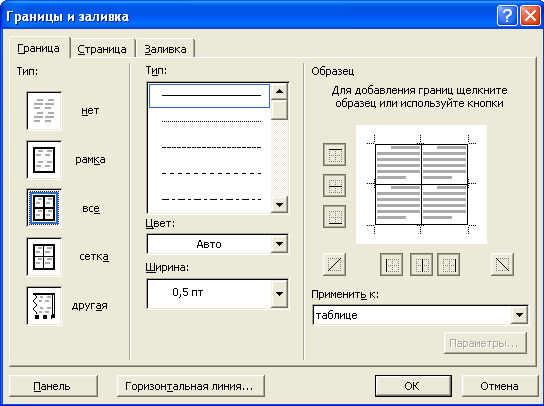Toggle the right border button
Screen dimensions: 544x406
tap(449, 264)
